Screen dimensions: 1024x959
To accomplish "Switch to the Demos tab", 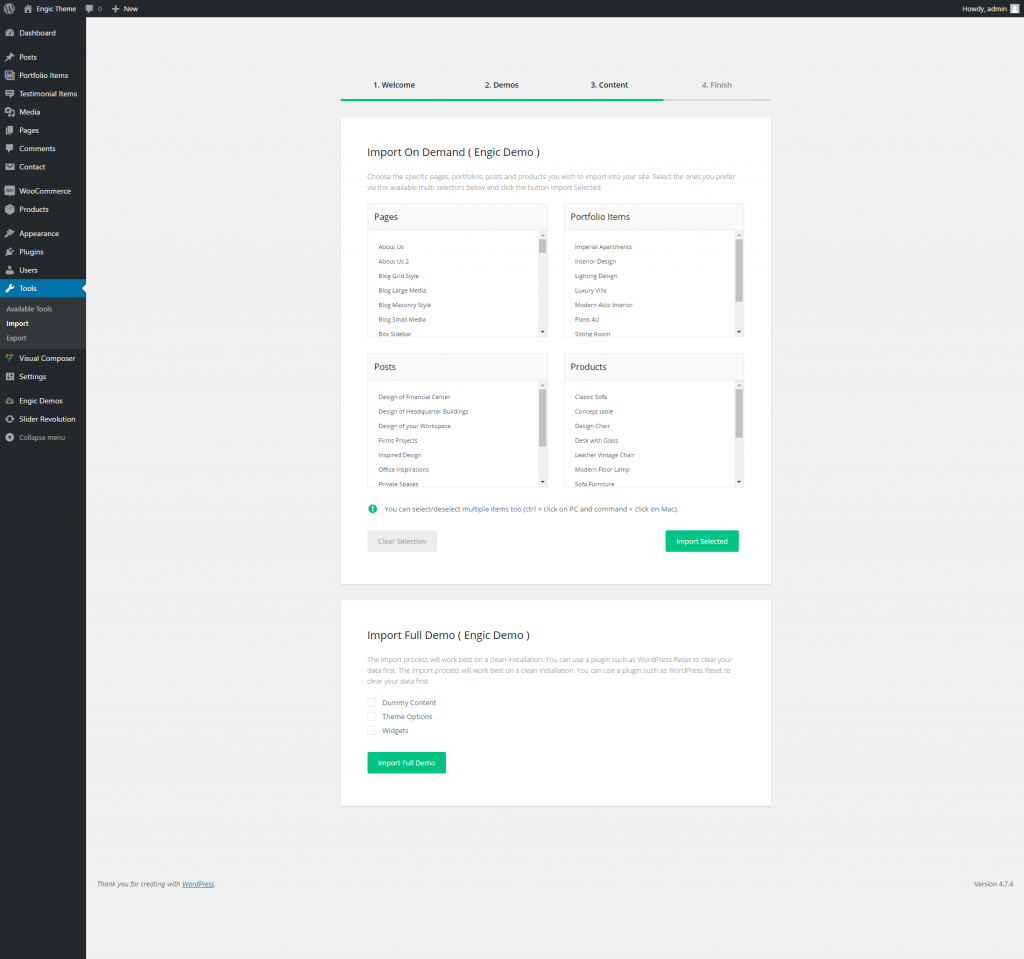I will click(x=501, y=85).
